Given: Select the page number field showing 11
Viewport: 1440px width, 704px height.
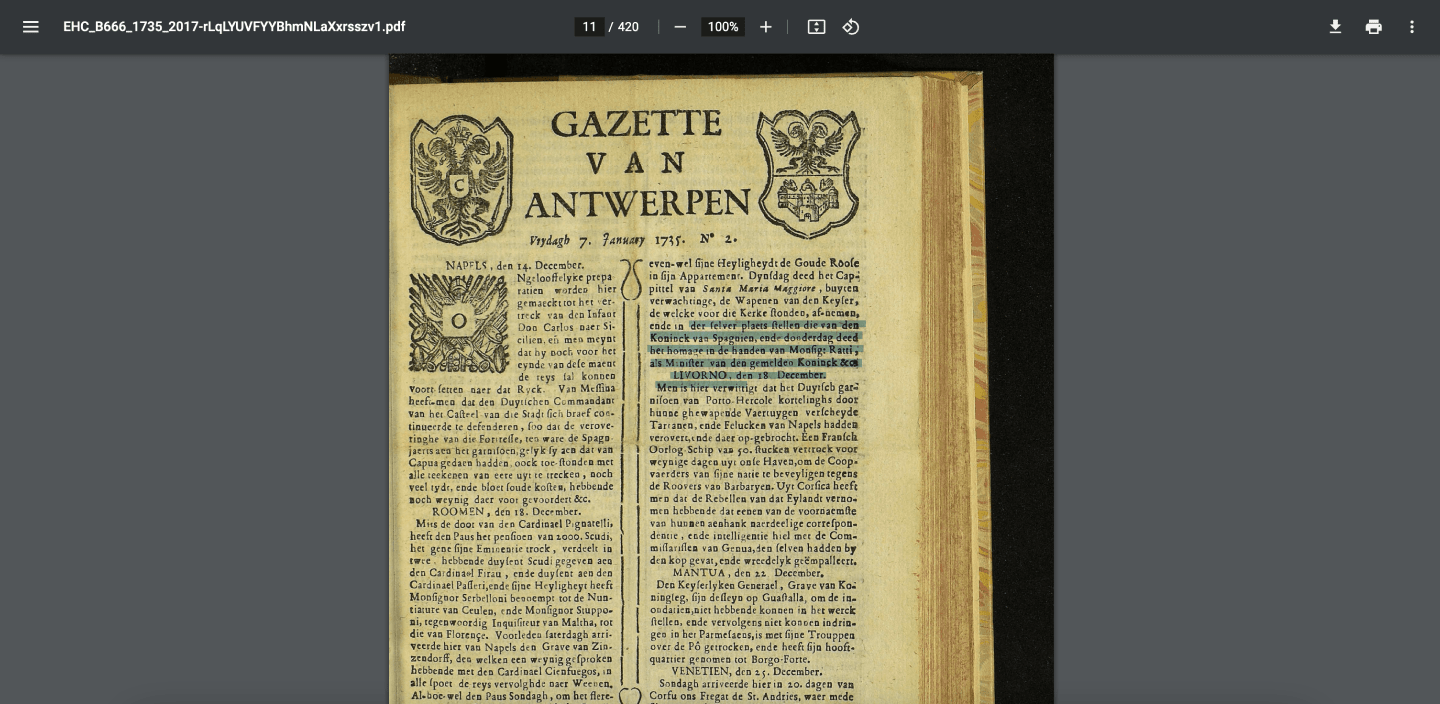Looking at the screenshot, I should tap(589, 27).
